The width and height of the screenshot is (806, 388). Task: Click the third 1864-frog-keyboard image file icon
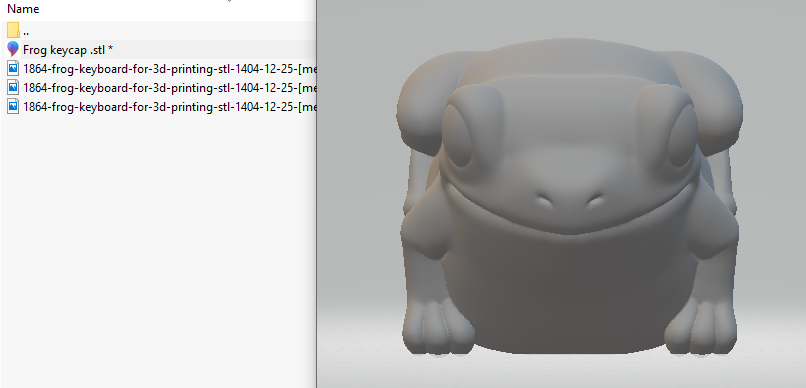click(13, 106)
